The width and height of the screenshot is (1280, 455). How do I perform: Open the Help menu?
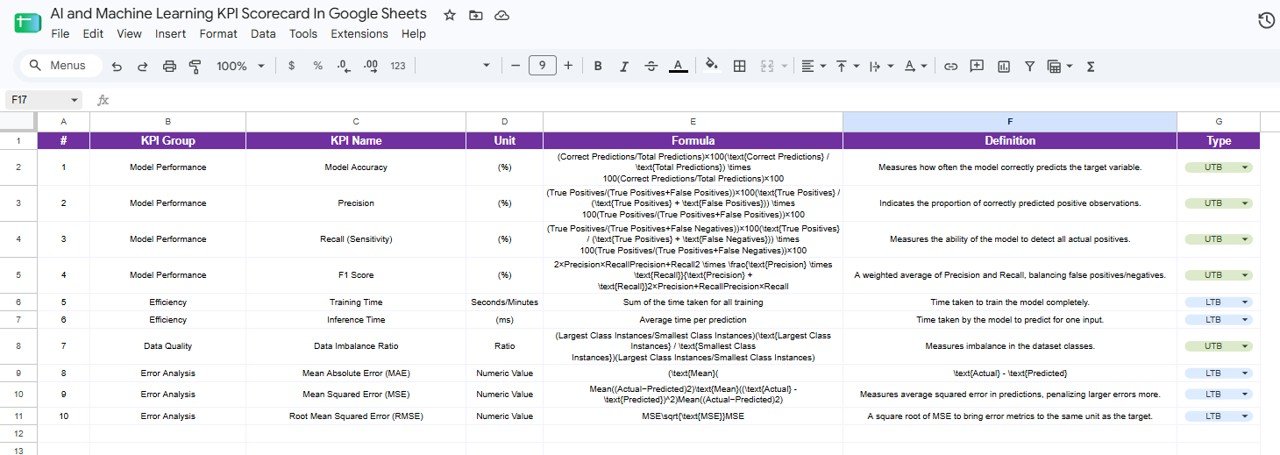[x=413, y=33]
